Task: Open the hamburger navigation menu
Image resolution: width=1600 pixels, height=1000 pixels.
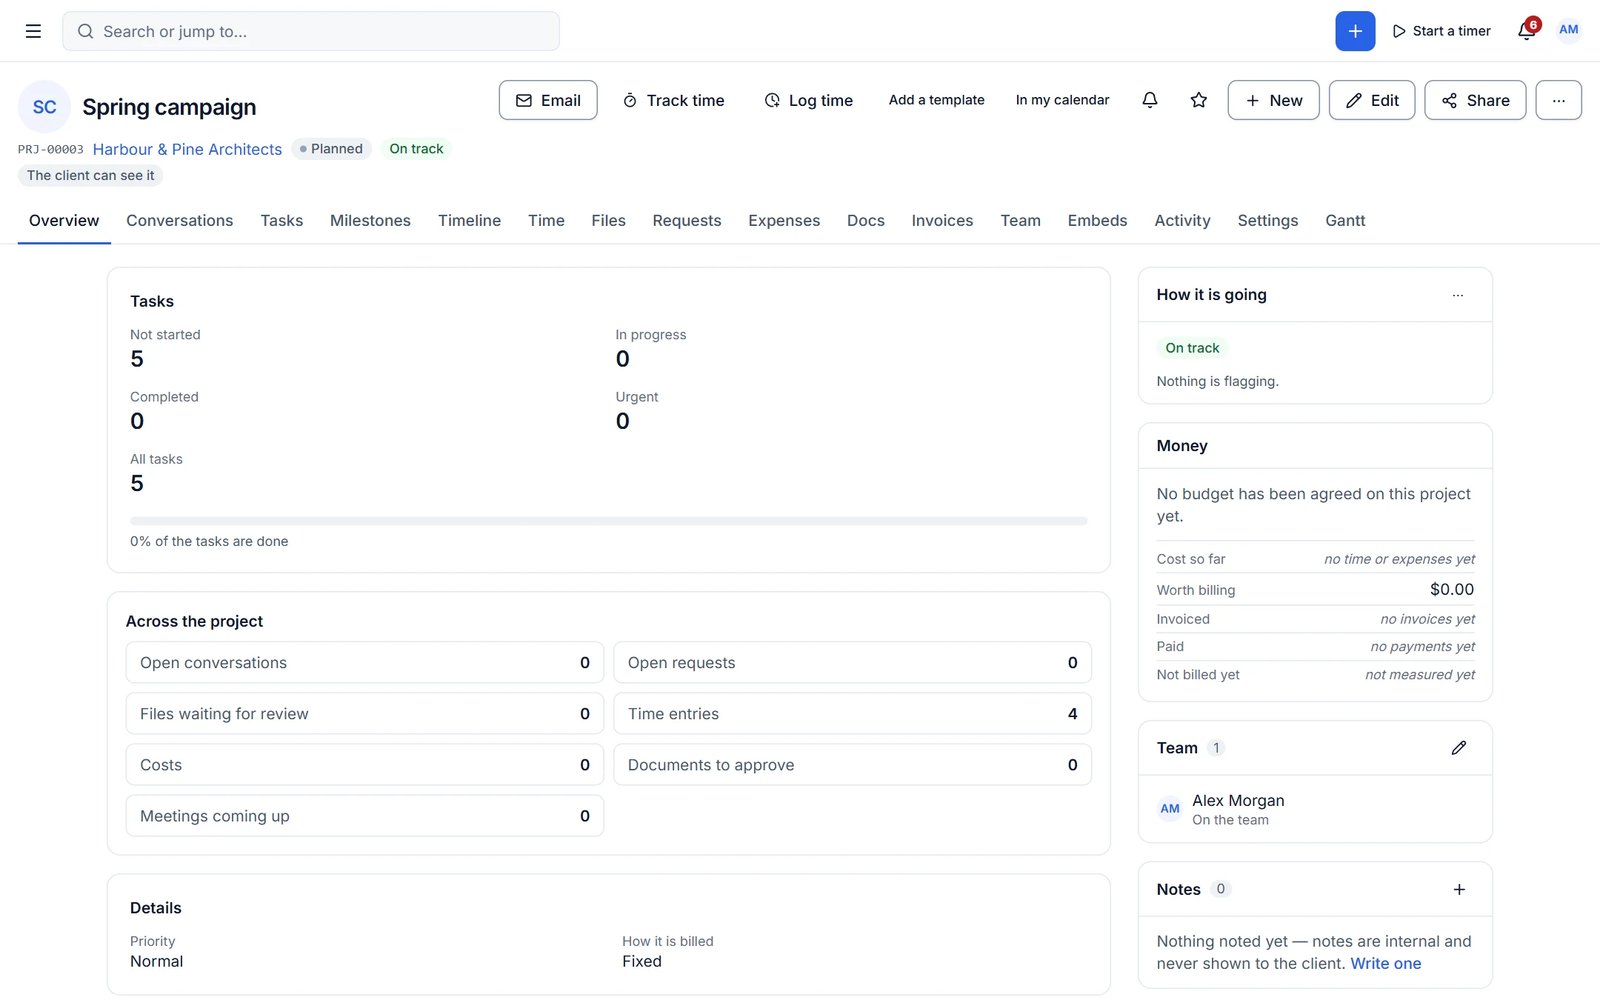Action: pos(33,31)
